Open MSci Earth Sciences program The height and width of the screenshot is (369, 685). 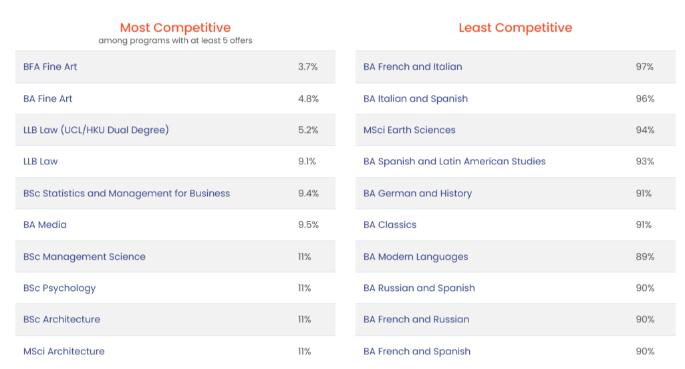(409, 130)
